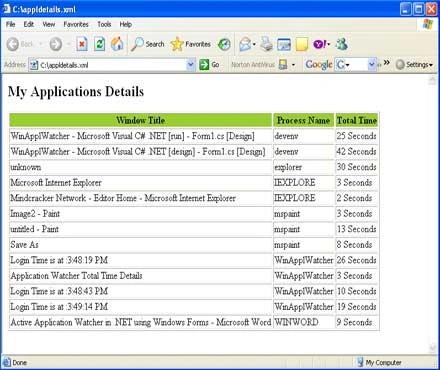Click the 'Microsoft Internet Explorer' title cell

coord(141,183)
